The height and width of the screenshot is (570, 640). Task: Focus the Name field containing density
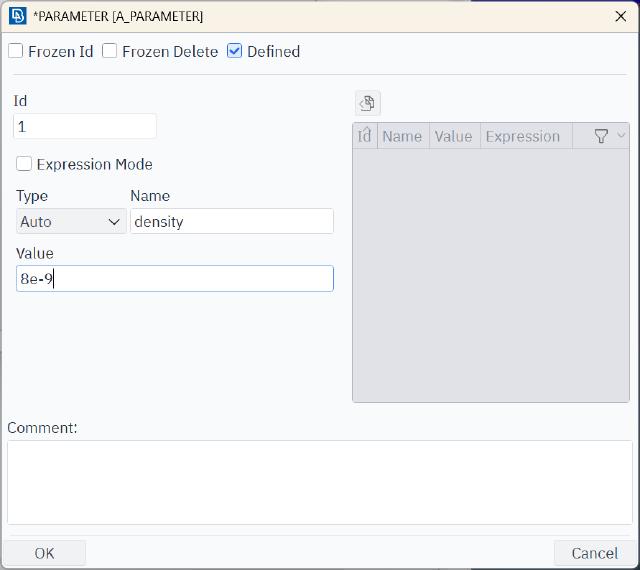(x=231, y=222)
